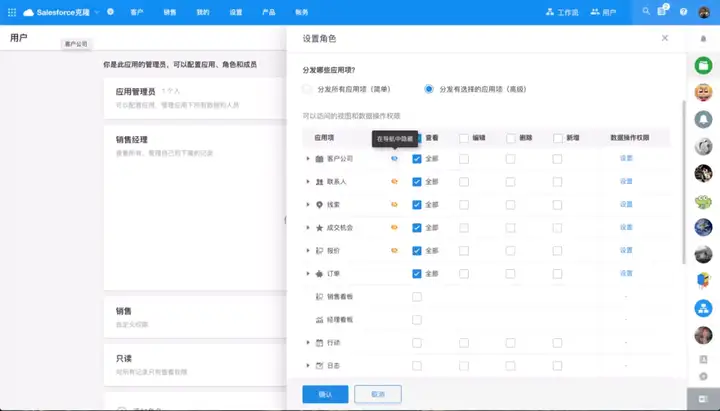The width and height of the screenshot is (720, 411).
Task: Open the 产品 menu in top bar
Action: (269, 12)
